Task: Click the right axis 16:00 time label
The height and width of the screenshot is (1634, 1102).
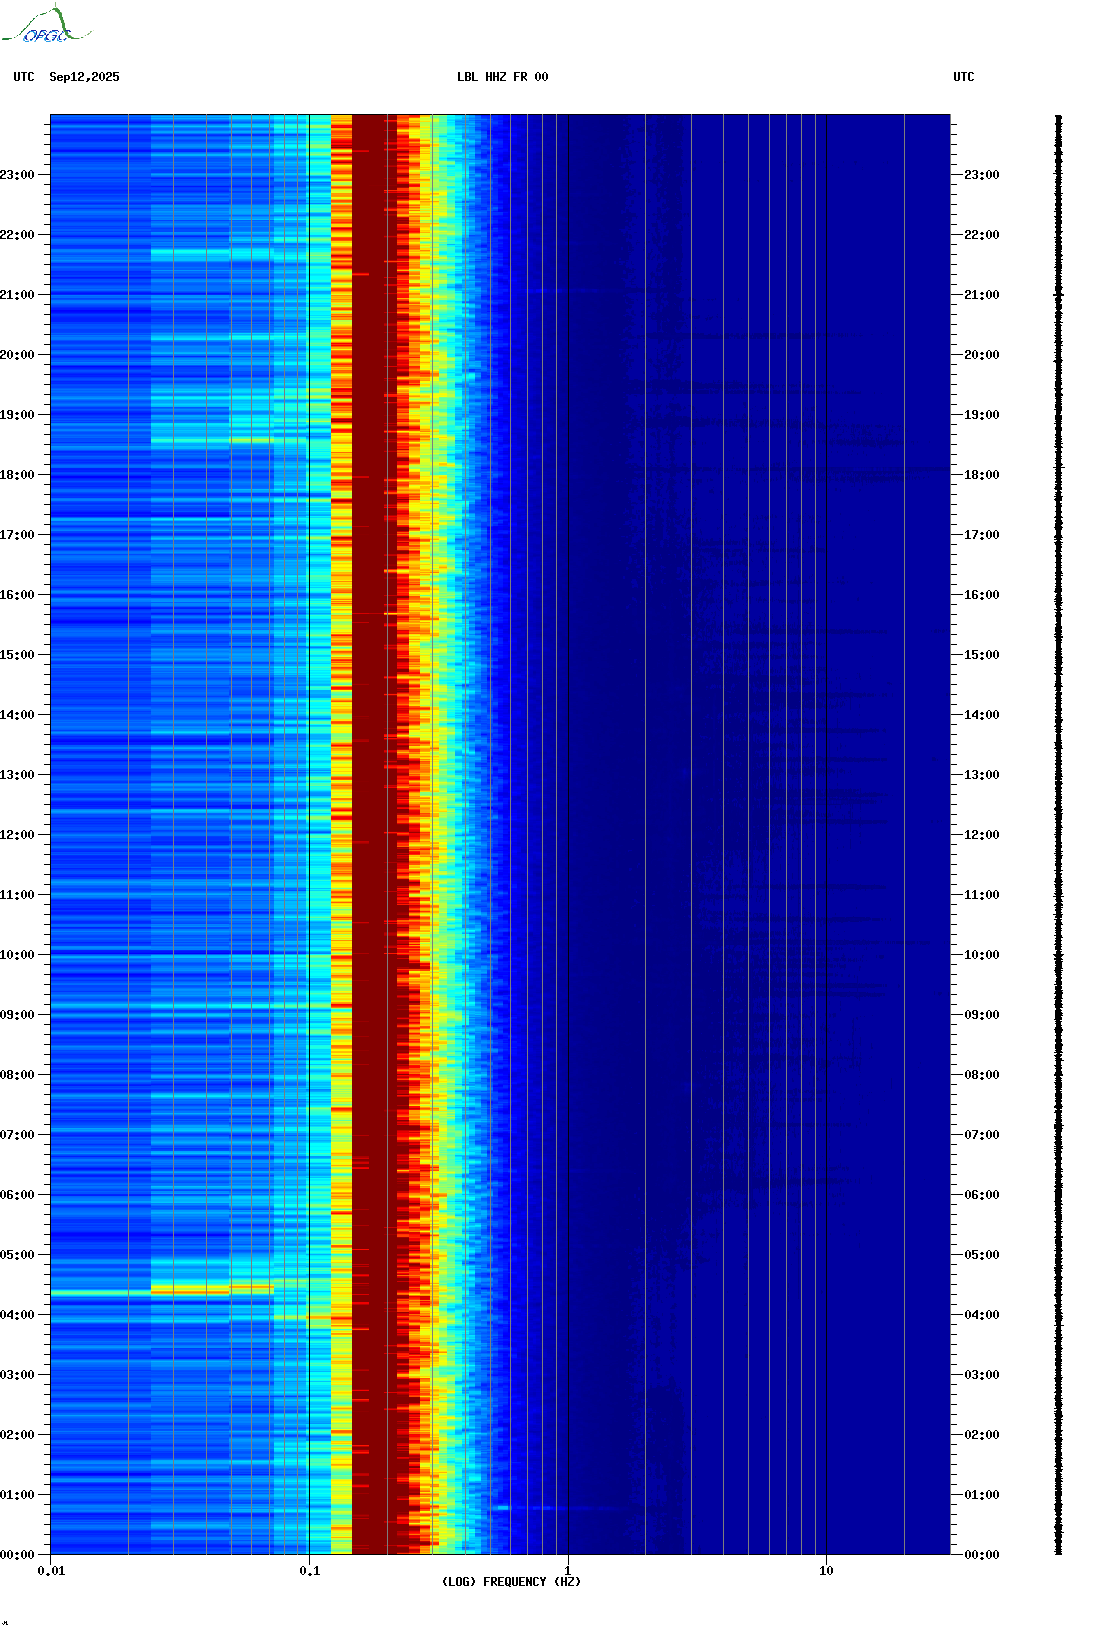Action: pyautogui.click(x=982, y=595)
